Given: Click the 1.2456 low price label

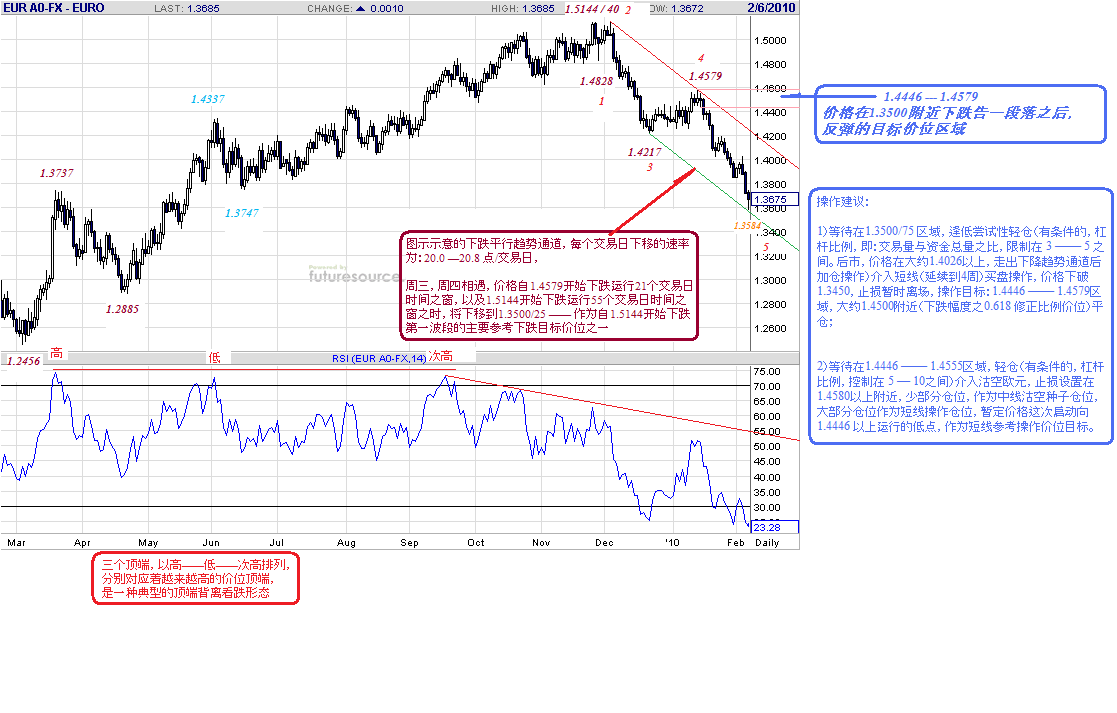Looking at the screenshot, I should (x=24, y=361).
